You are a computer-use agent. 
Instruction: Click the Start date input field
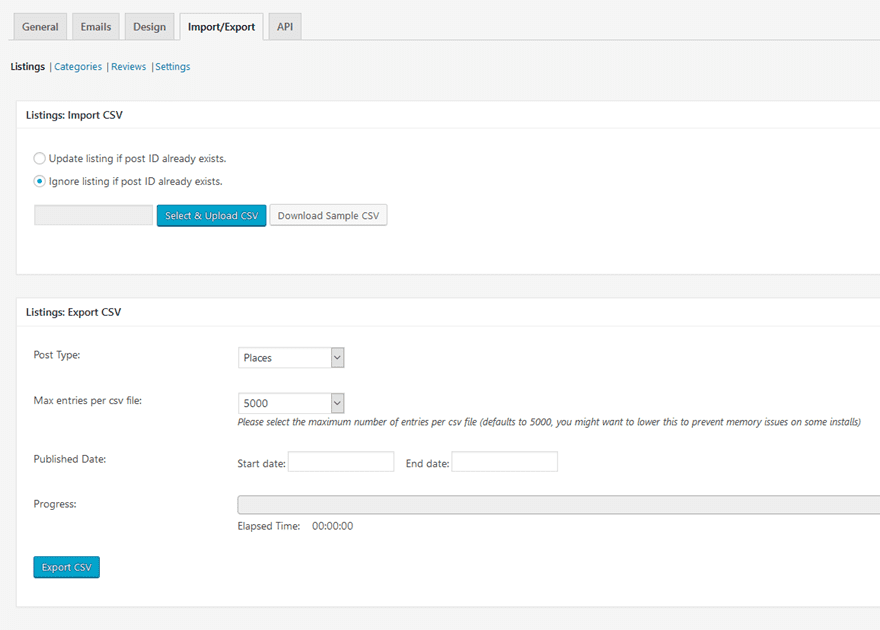pos(341,461)
